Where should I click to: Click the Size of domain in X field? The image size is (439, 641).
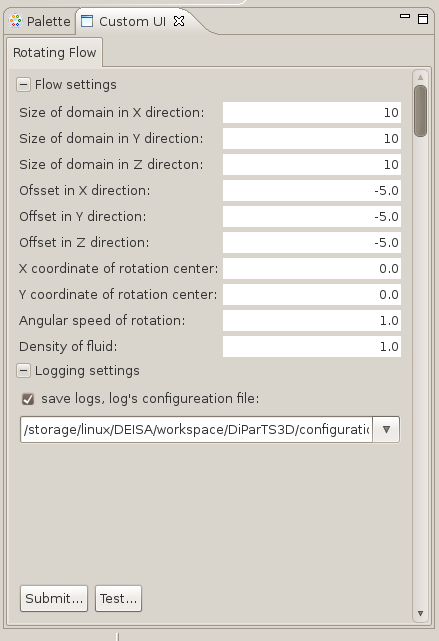click(311, 112)
